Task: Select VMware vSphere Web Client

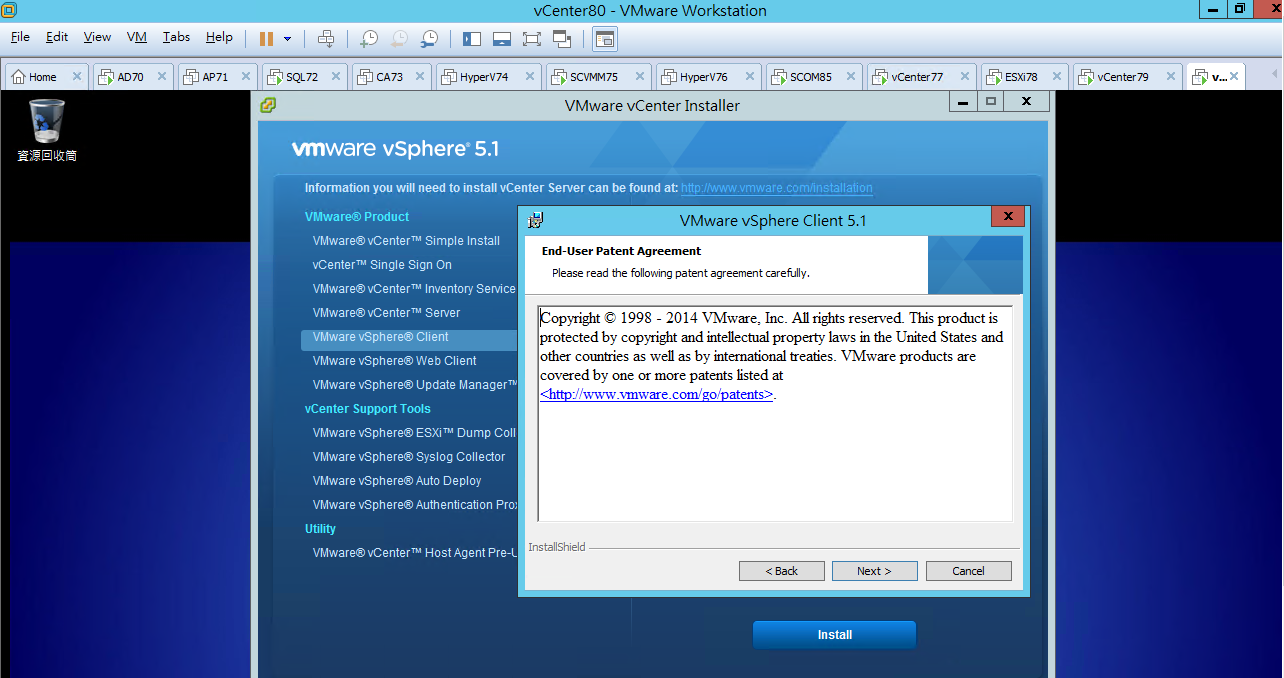Action: pos(394,361)
